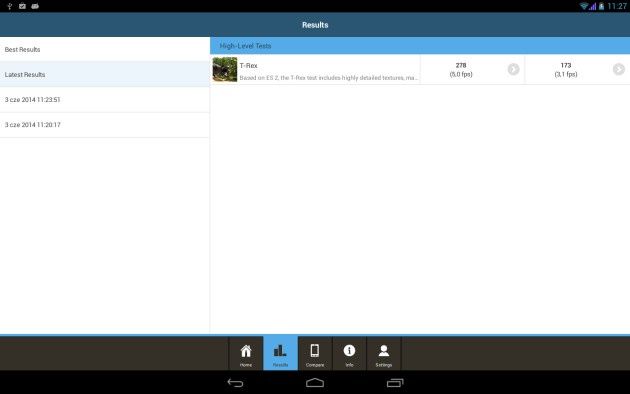This screenshot has width=630, height=394.
Task: Click the T-Rex test thumbnail
Action: (x=225, y=69)
